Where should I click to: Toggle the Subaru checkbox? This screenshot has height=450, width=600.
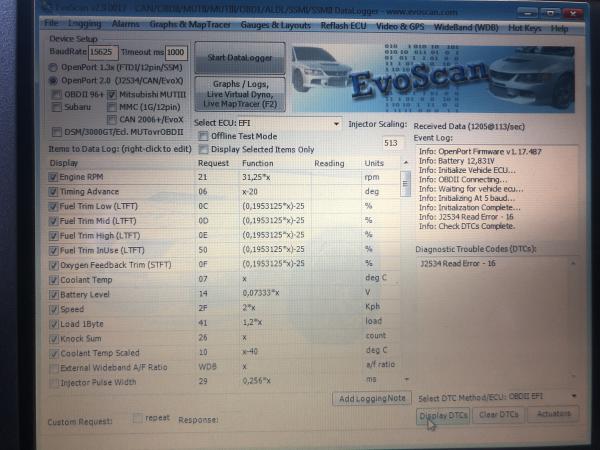57,107
